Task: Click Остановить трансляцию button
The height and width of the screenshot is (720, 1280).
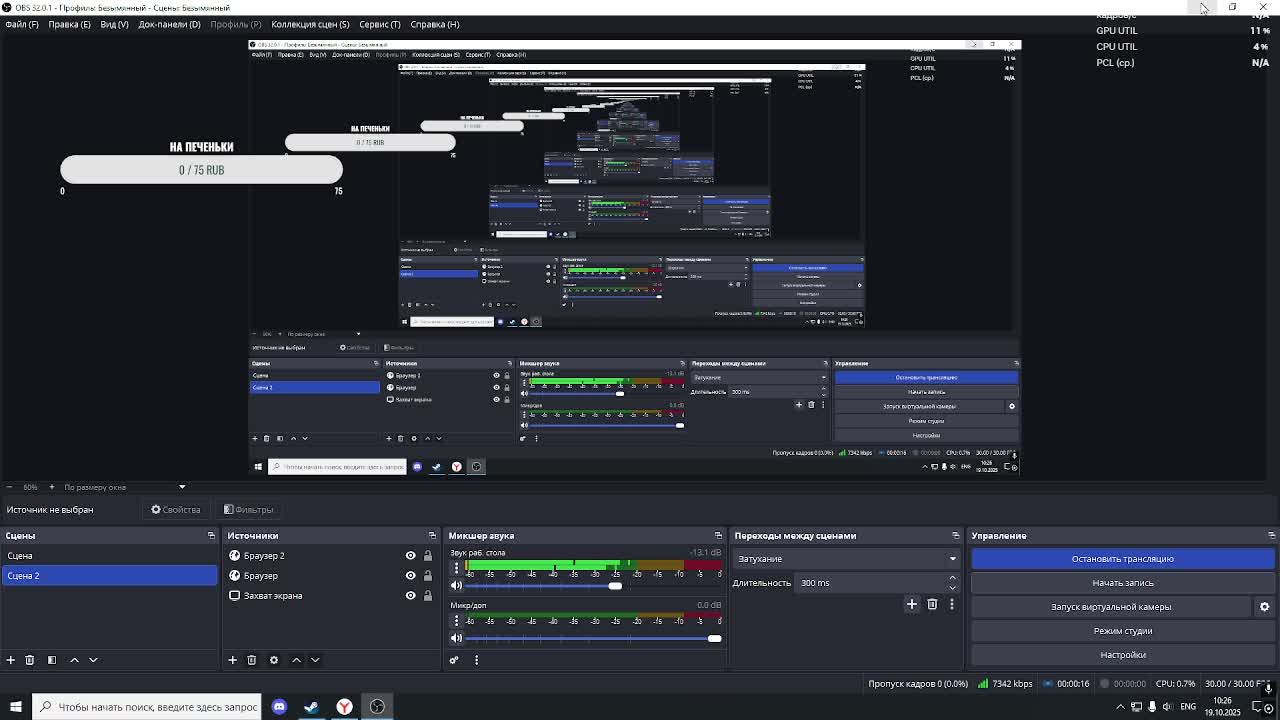Action: [1123, 559]
